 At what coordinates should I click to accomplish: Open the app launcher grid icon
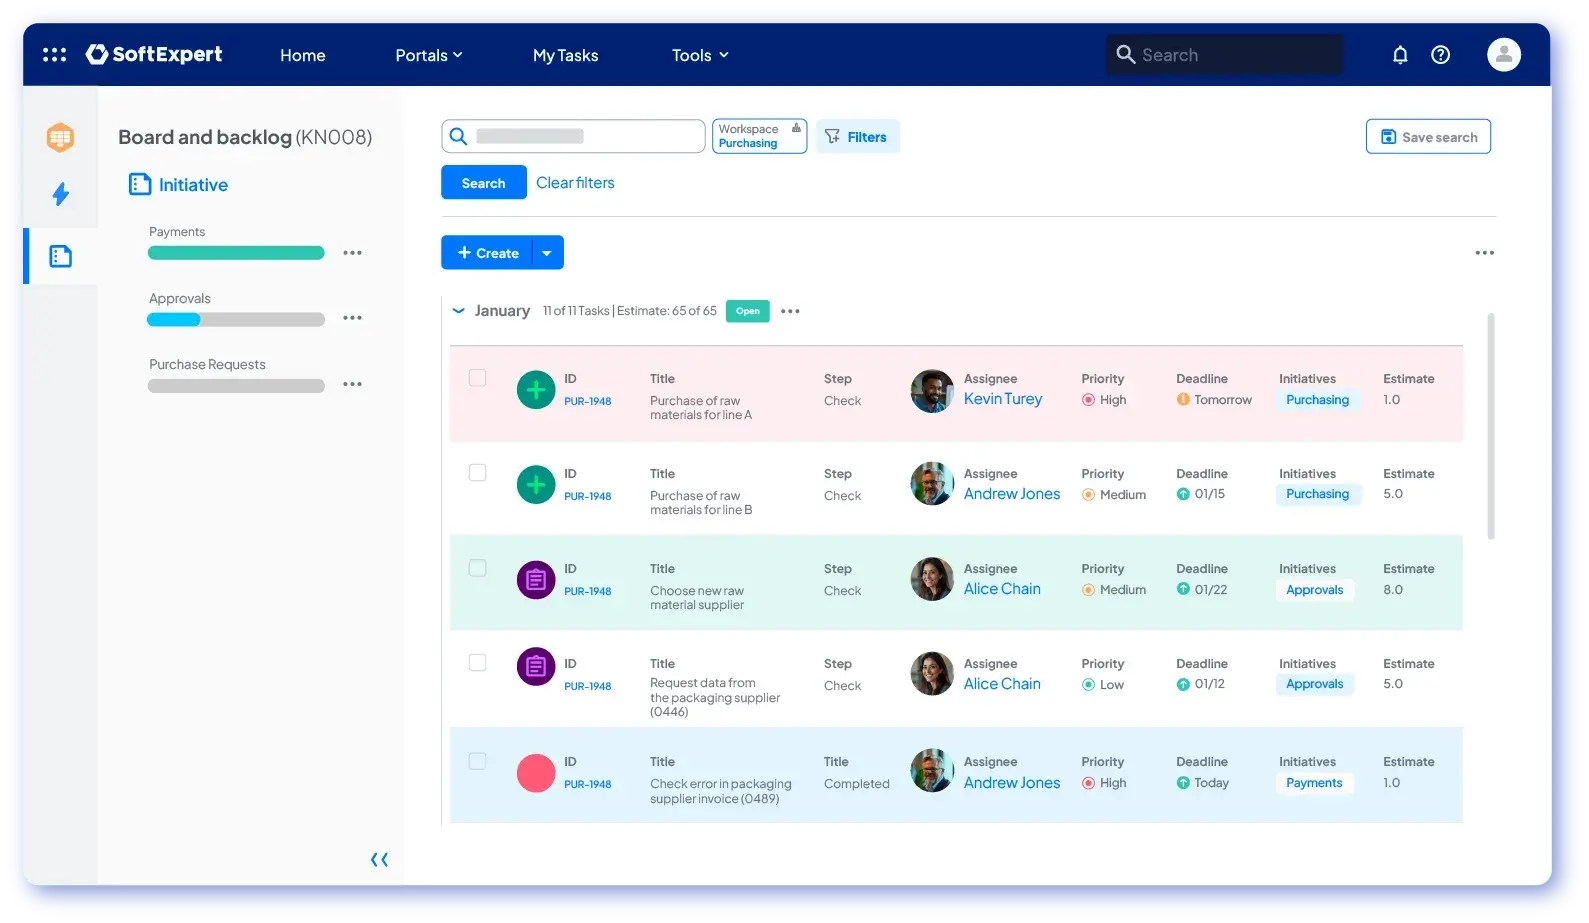54,55
